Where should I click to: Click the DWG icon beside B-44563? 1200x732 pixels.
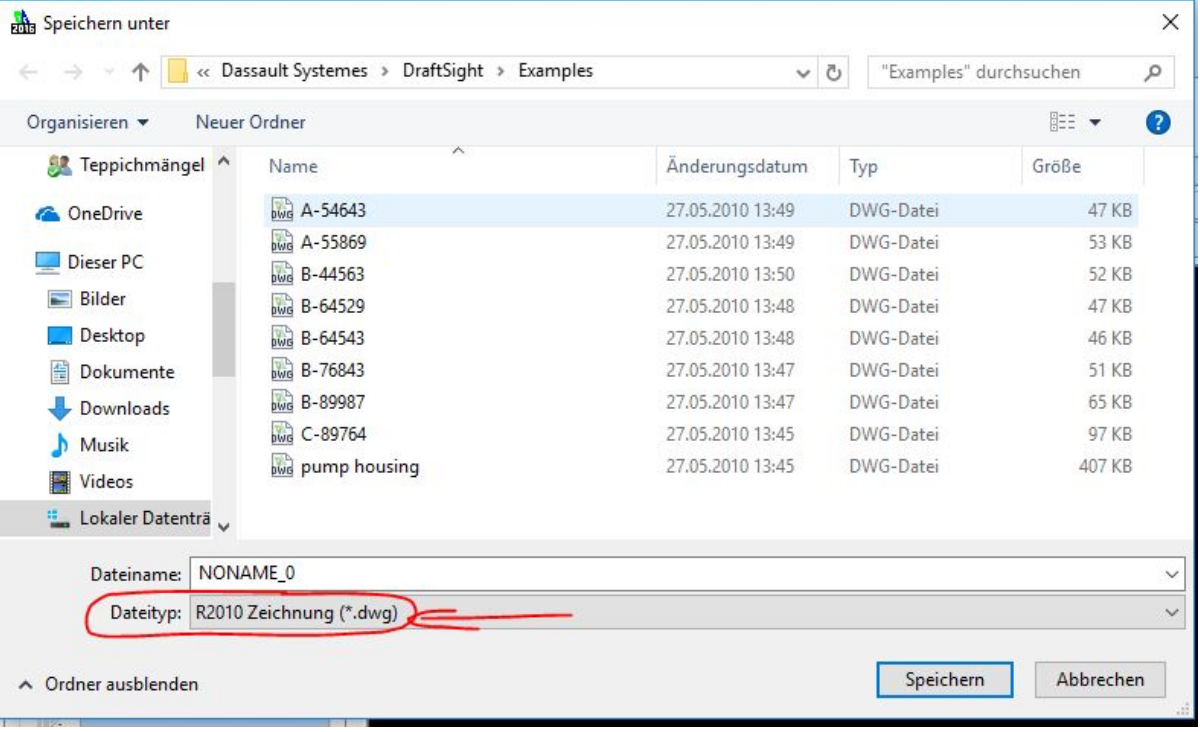(281, 274)
